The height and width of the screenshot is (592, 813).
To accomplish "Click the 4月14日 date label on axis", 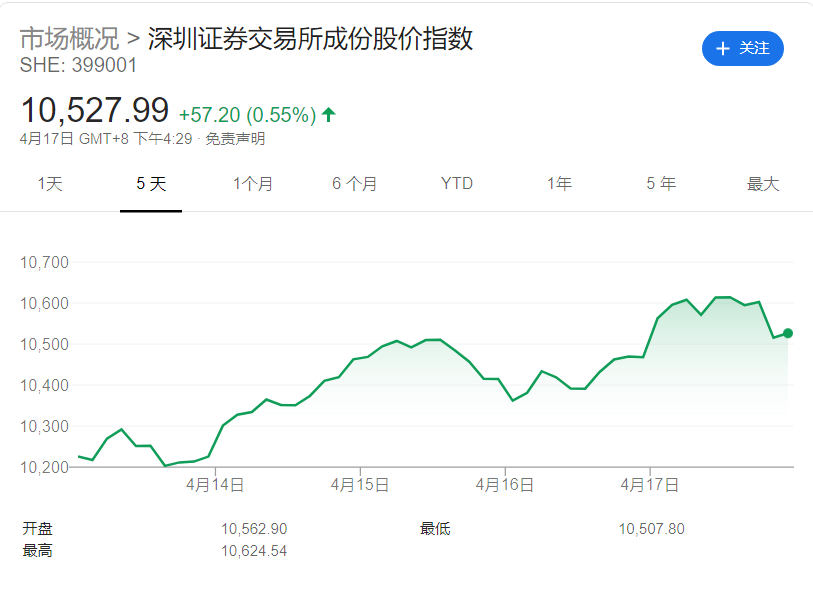I will (x=215, y=485).
